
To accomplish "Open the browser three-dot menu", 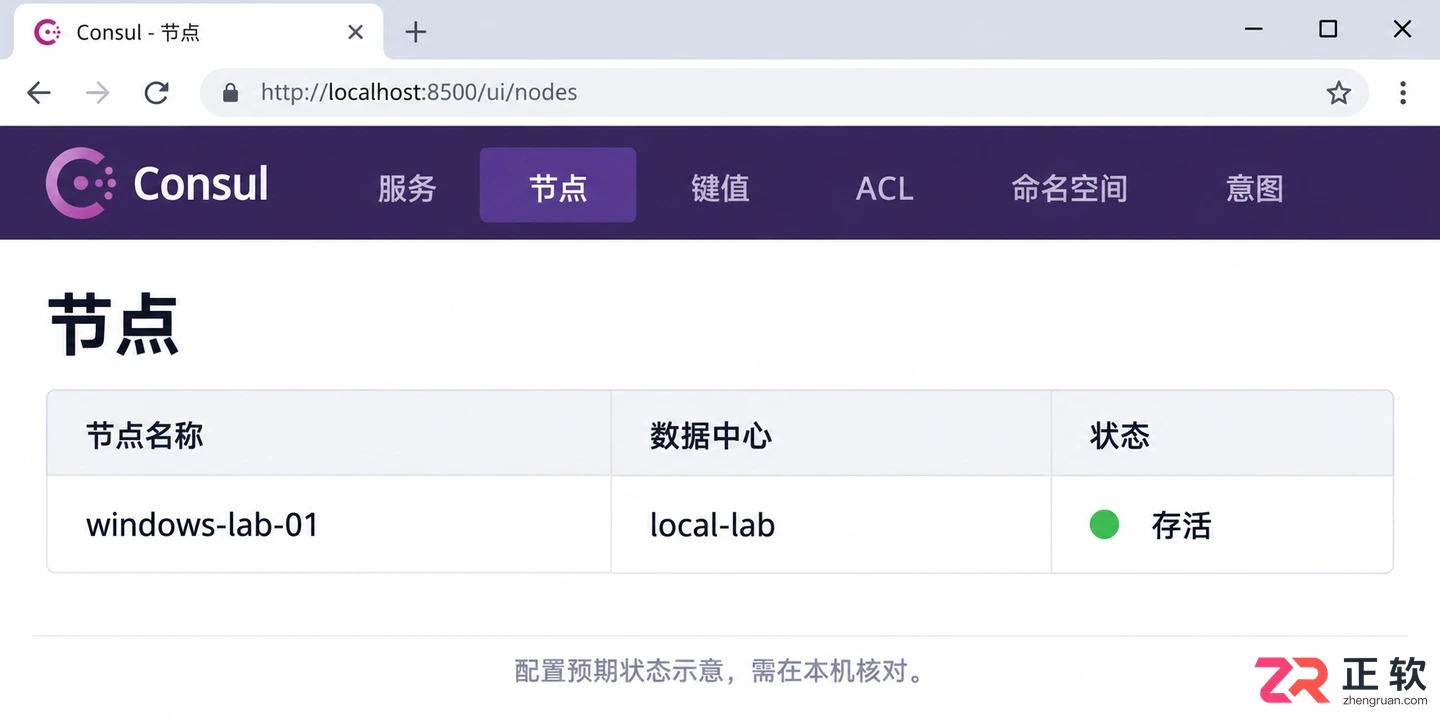I will click(1403, 93).
